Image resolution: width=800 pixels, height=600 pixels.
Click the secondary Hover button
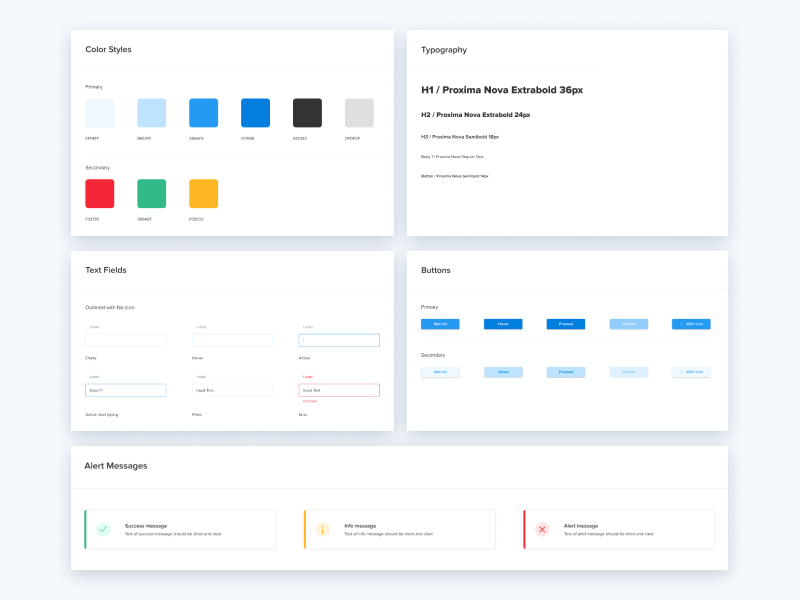click(503, 372)
